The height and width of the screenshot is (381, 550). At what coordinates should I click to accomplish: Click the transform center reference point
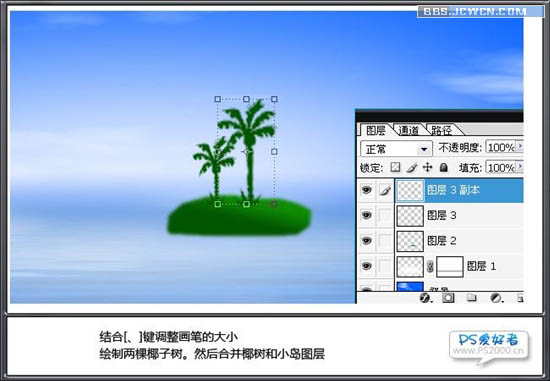[x=247, y=152]
